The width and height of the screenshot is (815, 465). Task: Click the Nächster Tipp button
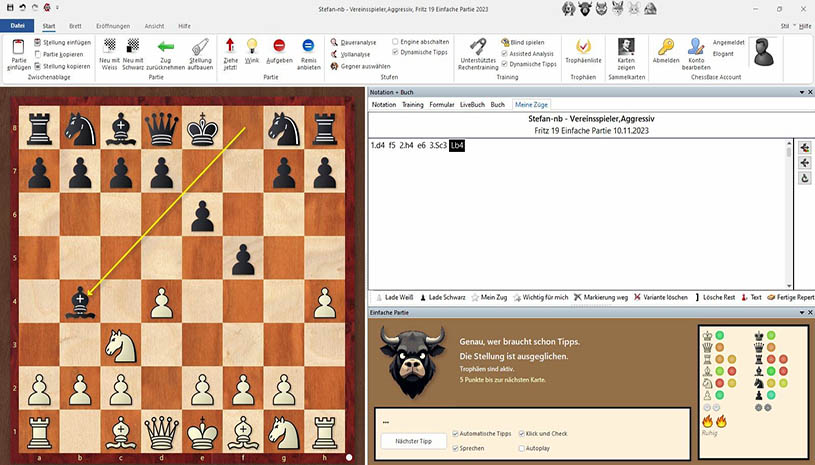411,441
